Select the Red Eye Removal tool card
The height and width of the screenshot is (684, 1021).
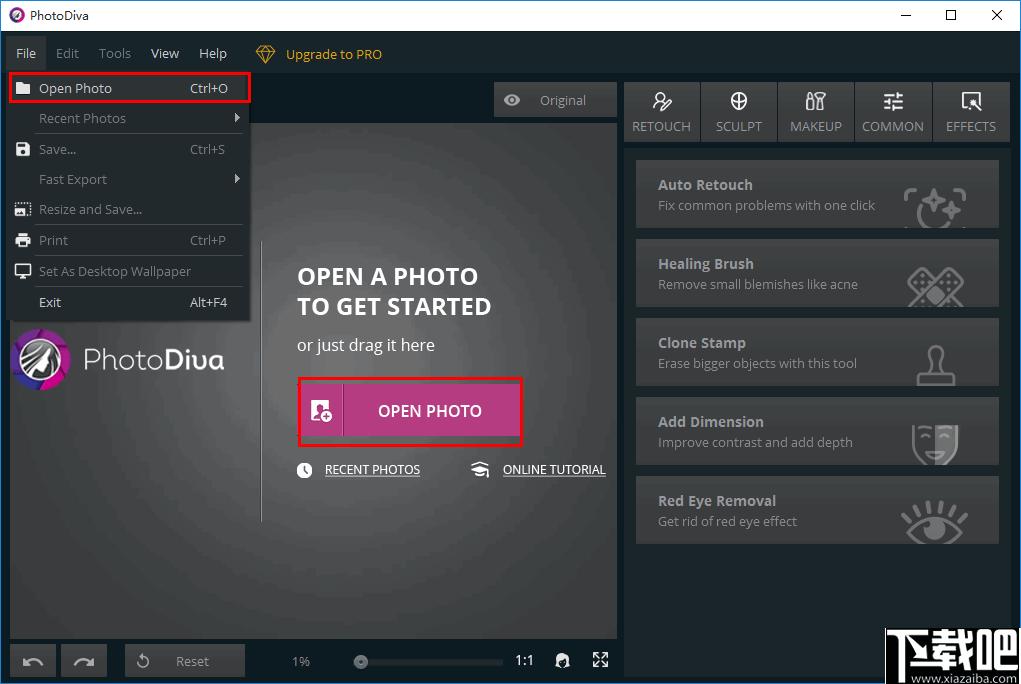(x=817, y=510)
